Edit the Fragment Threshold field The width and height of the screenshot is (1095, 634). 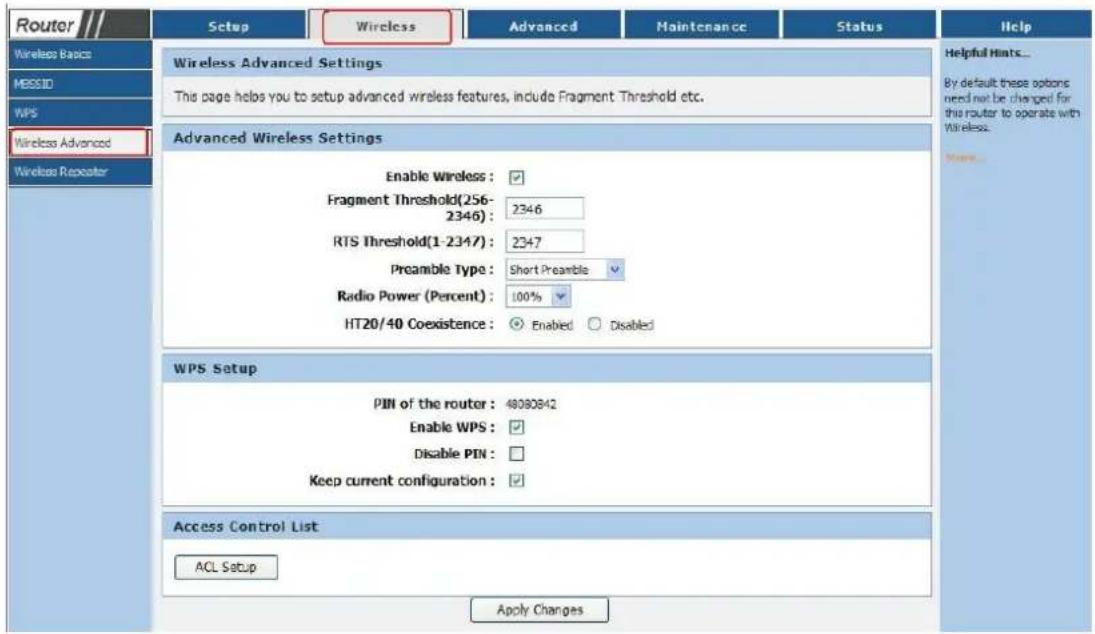click(545, 208)
